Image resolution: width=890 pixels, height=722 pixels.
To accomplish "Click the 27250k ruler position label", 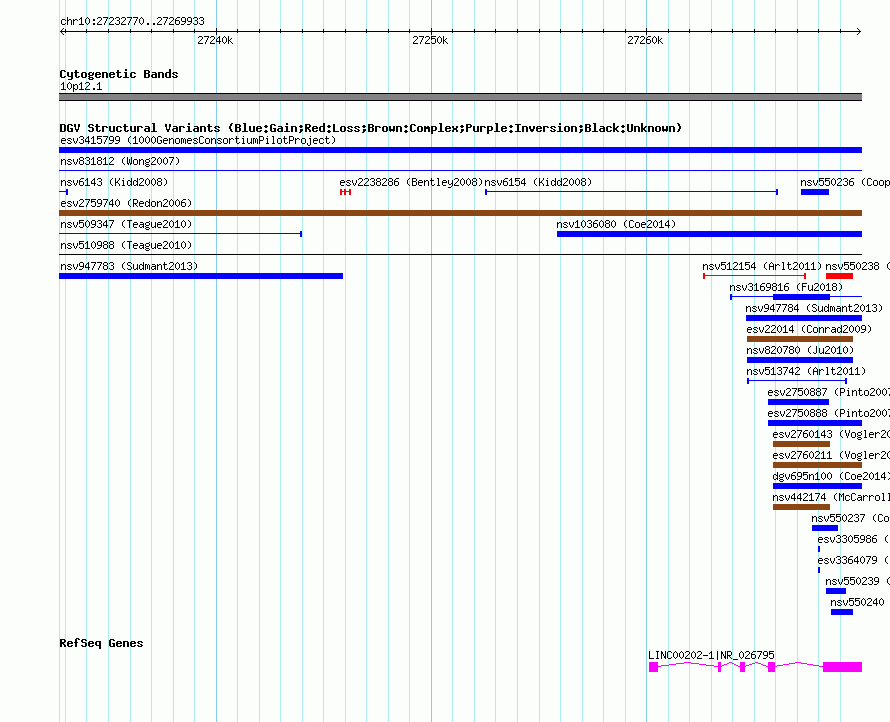I will 430,40.
